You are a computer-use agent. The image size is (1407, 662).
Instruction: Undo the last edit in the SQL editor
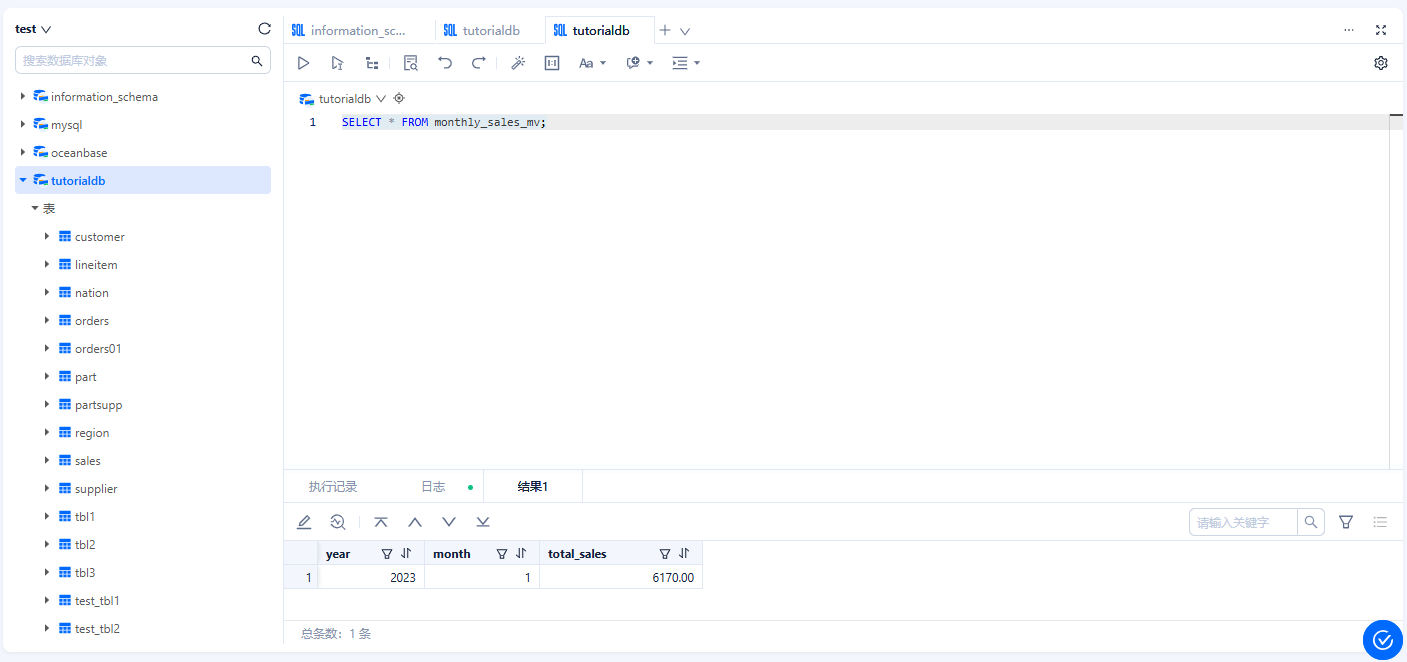coord(445,62)
